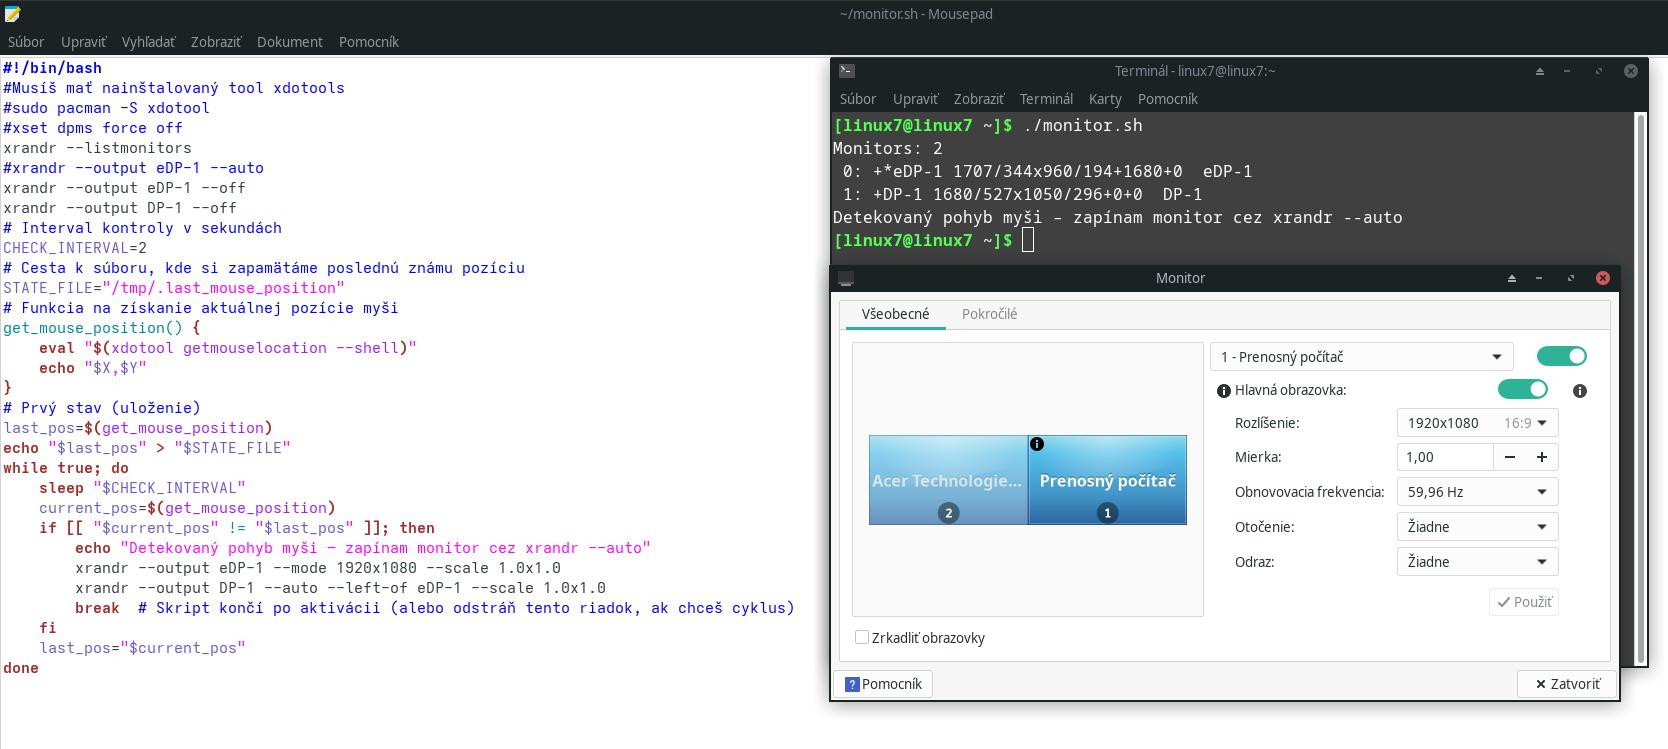Click the STATE_FILE assignment line
This screenshot has height=749, width=1668.
click(x=174, y=288)
